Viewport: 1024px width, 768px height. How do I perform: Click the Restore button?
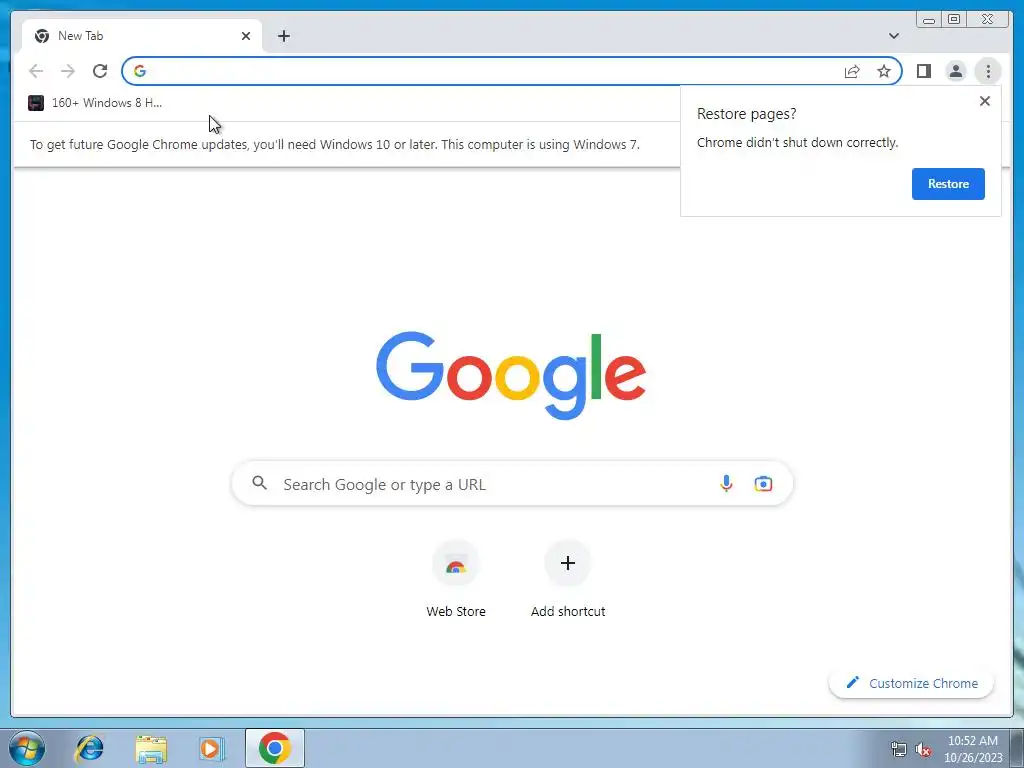(948, 184)
